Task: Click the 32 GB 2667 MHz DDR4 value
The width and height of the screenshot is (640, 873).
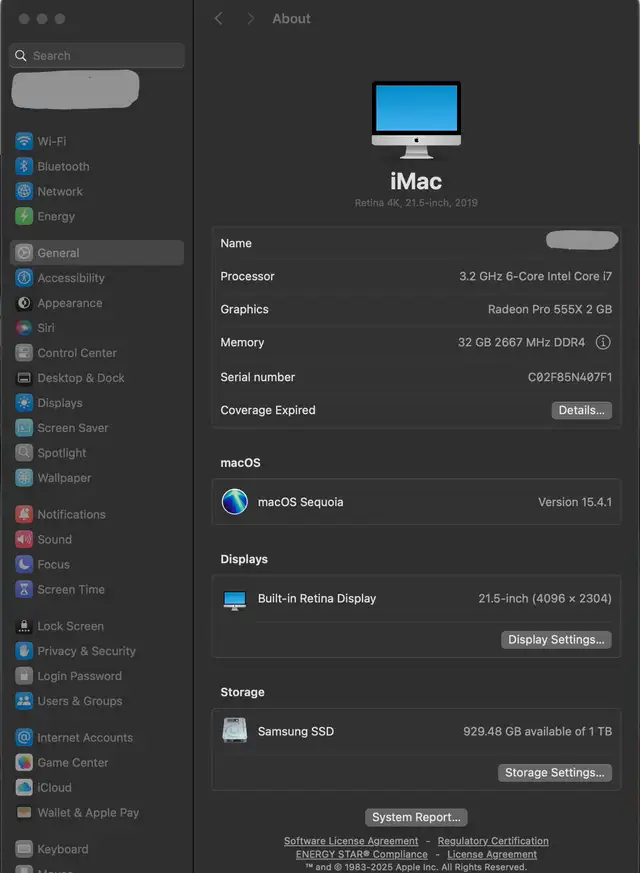Action: (x=521, y=342)
